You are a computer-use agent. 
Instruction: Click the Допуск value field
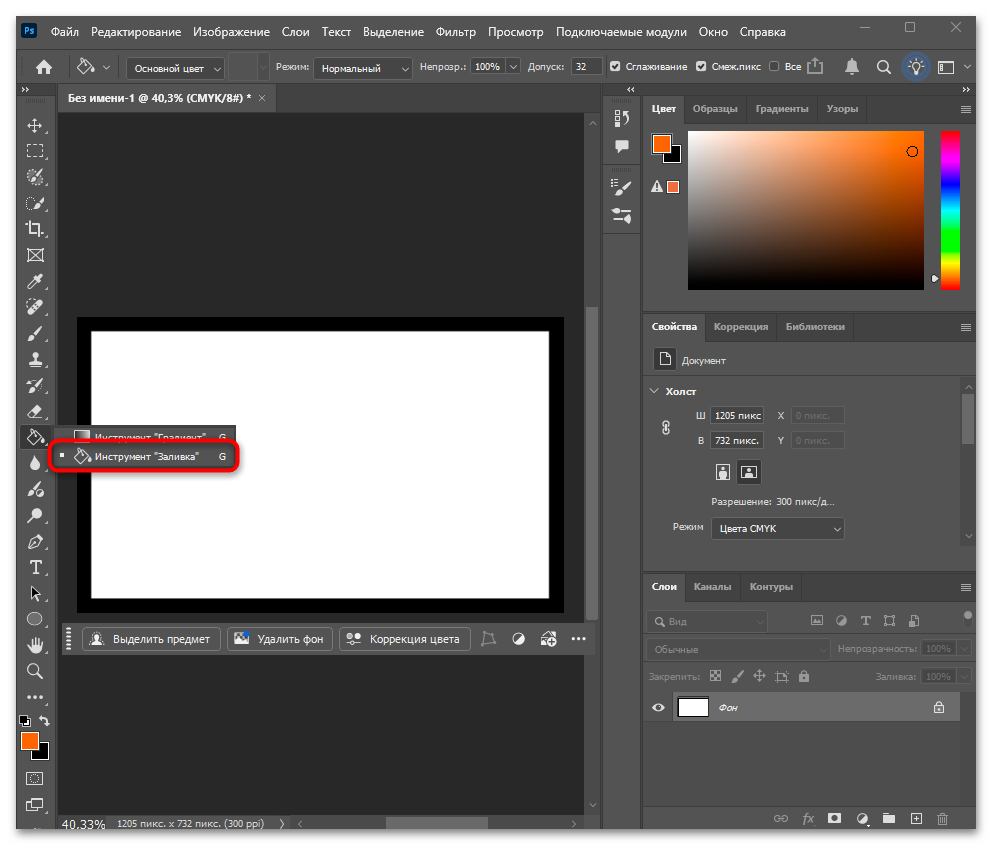[x=586, y=66]
